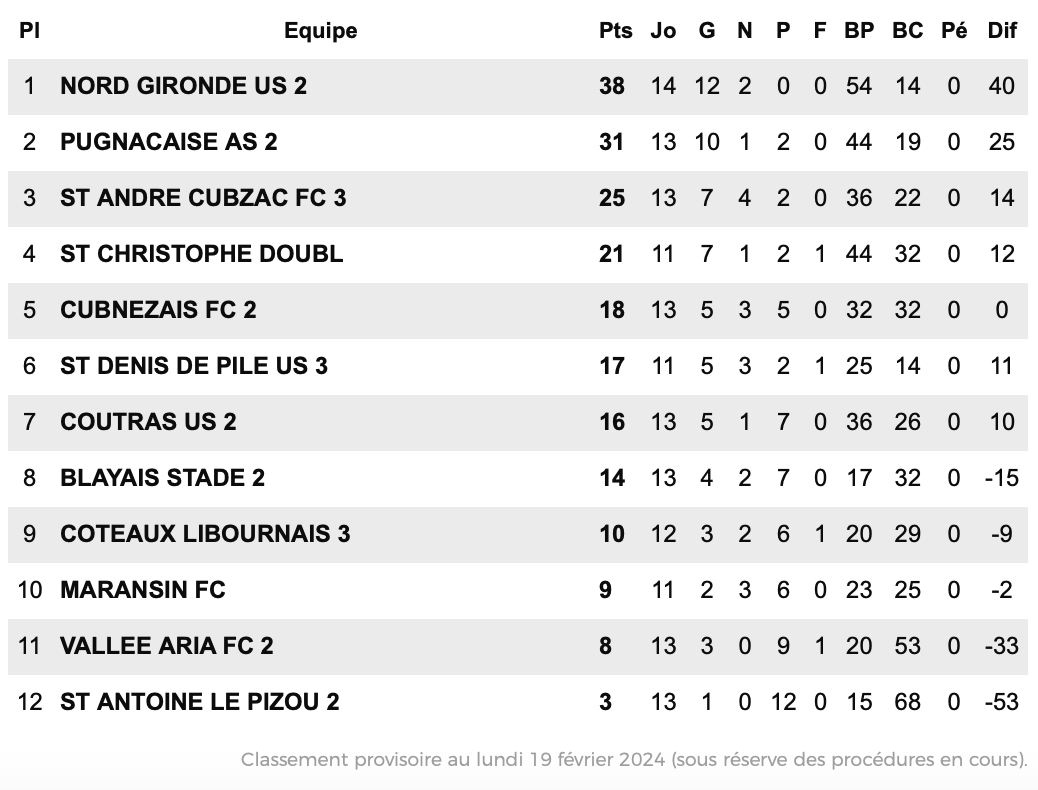The image size is (1038, 790).
Task: Click the NORD GIRONDE US 2 team name
Action: pos(183,86)
